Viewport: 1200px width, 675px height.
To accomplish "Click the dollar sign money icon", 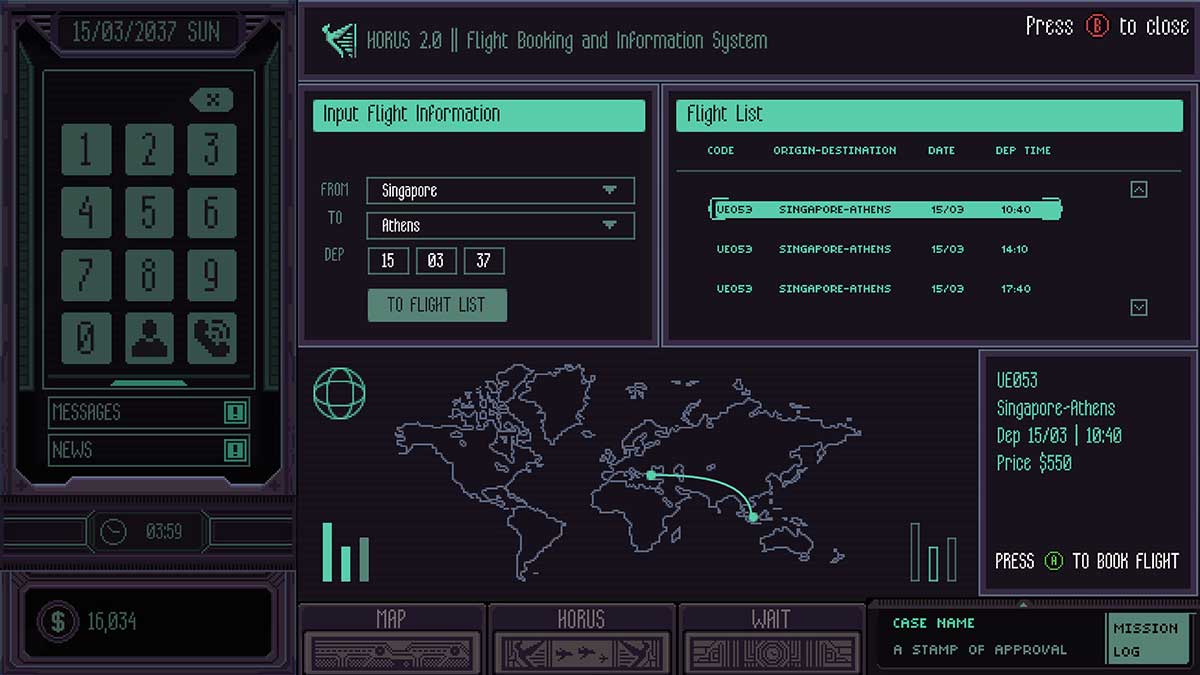I will coord(58,622).
